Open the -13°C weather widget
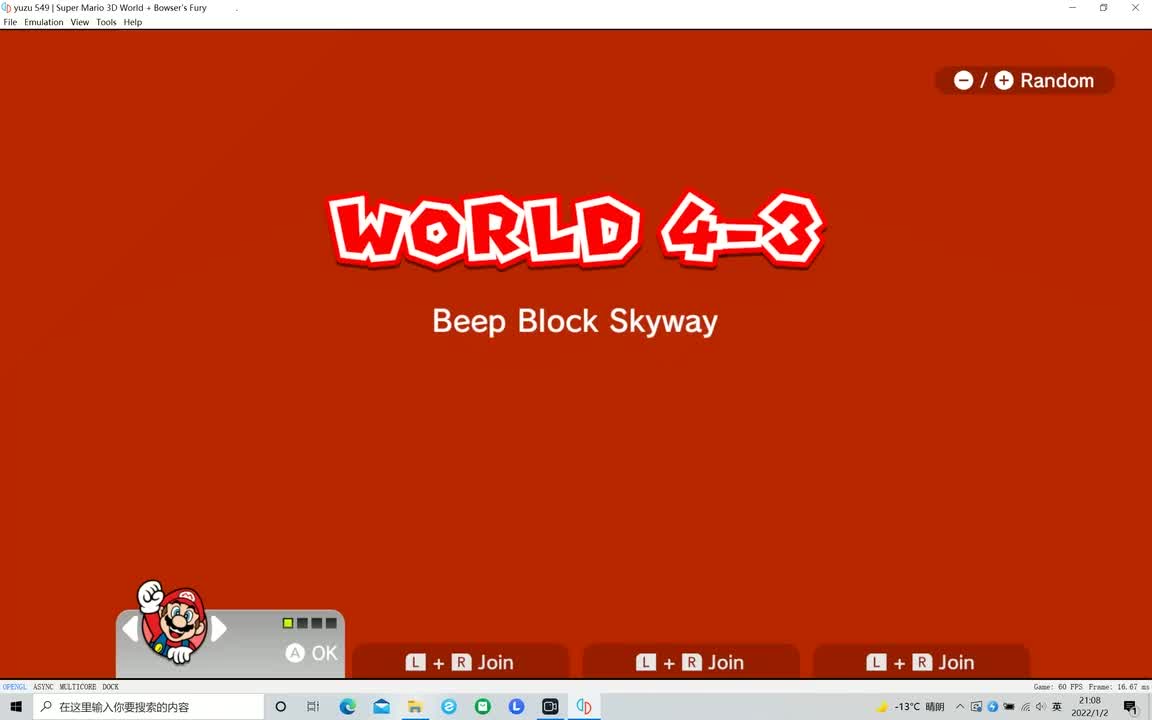 [911, 707]
